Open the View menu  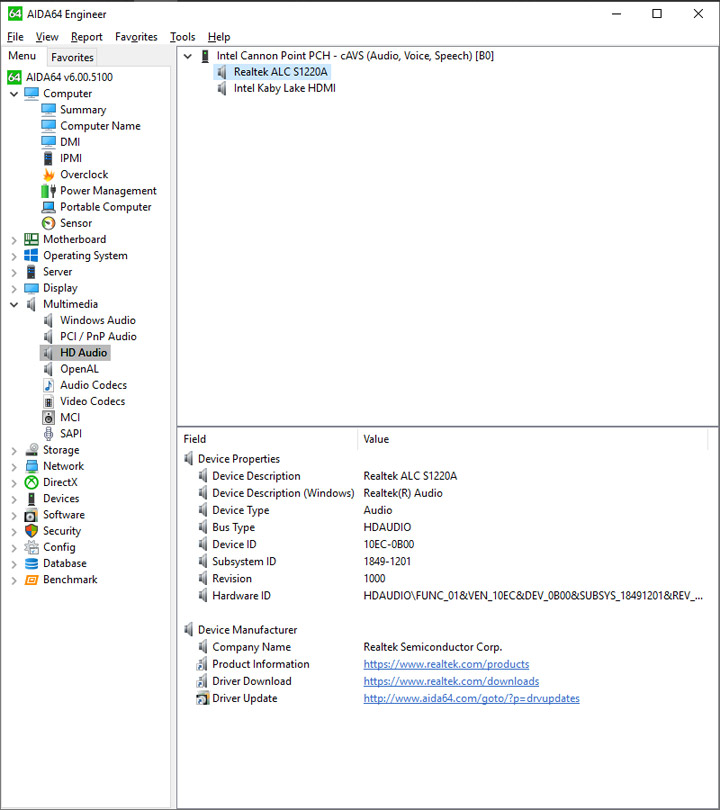47,37
